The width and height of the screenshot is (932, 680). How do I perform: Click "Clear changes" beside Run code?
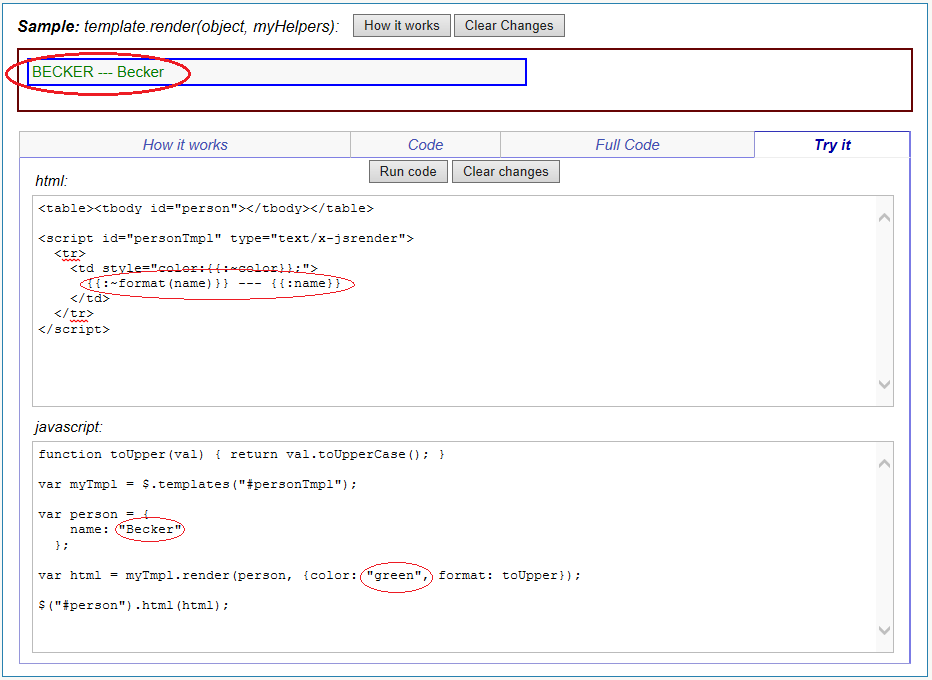tap(505, 171)
